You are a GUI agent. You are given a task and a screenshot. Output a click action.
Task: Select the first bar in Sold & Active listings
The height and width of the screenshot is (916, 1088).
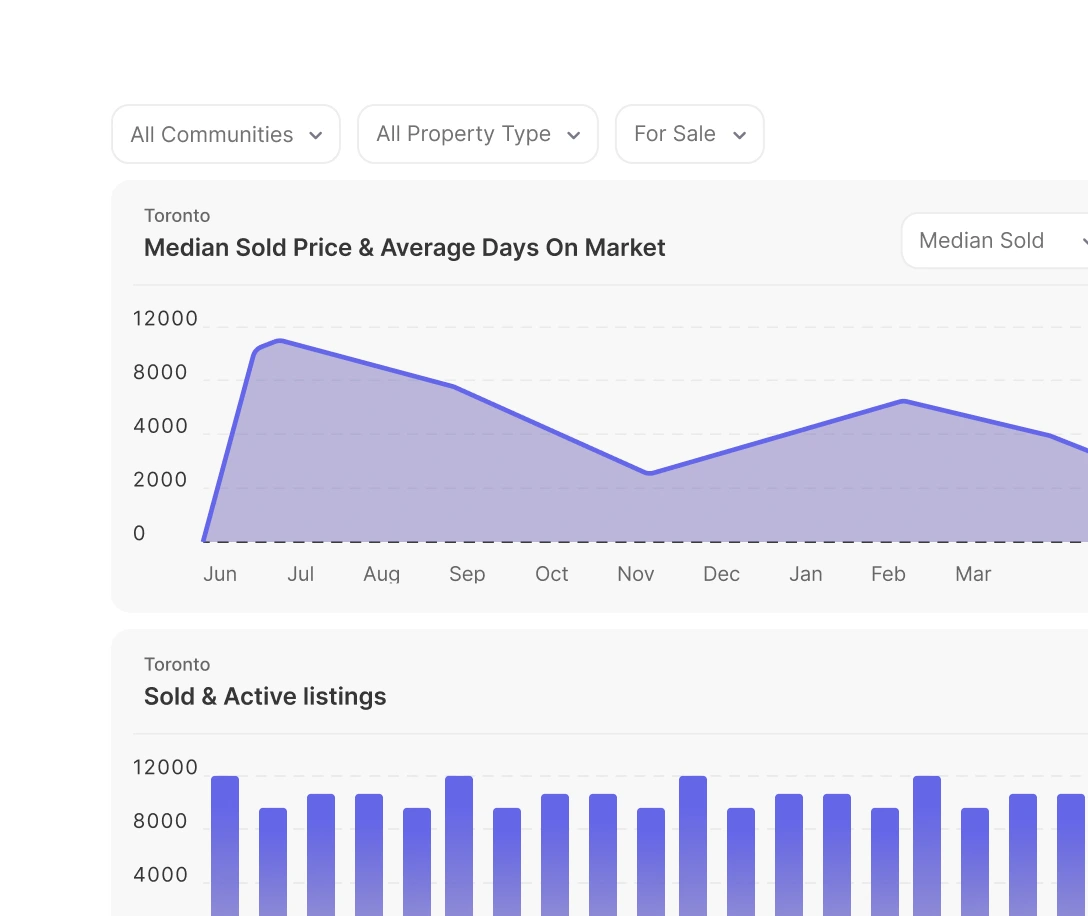click(x=225, y=845)
